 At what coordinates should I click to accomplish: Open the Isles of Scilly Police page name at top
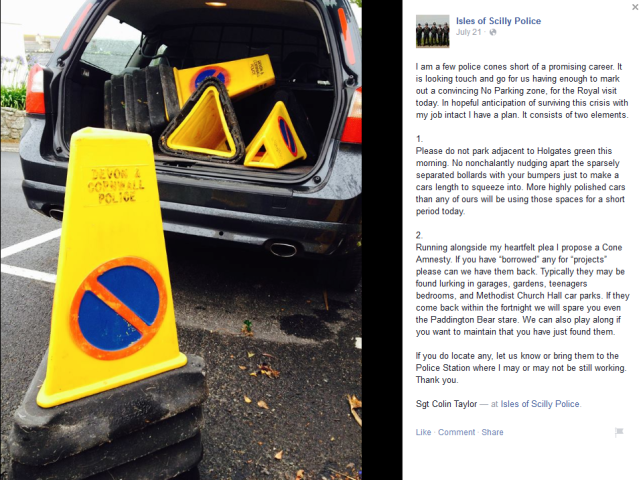coord(498,21)
